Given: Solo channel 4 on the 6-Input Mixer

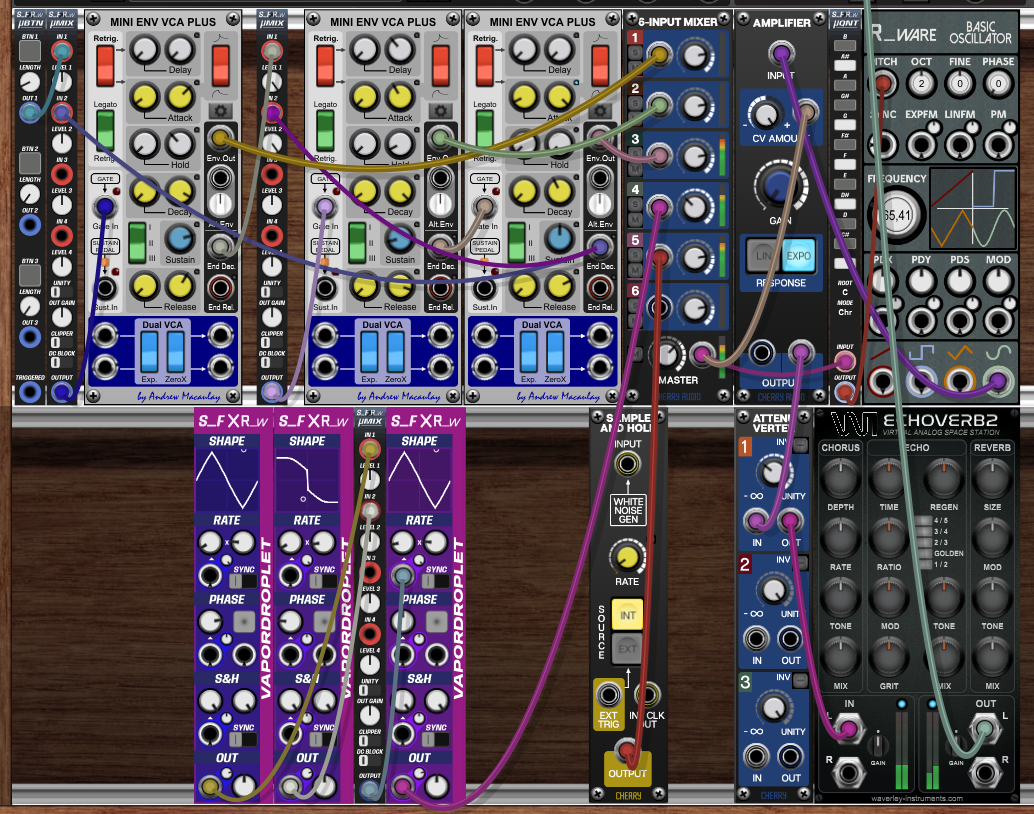Looking at the screenshot, I should point(634,205).
